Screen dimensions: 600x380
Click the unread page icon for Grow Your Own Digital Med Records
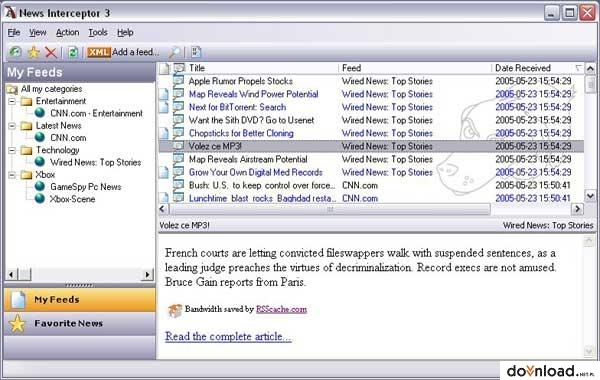(x=164, y=172)
